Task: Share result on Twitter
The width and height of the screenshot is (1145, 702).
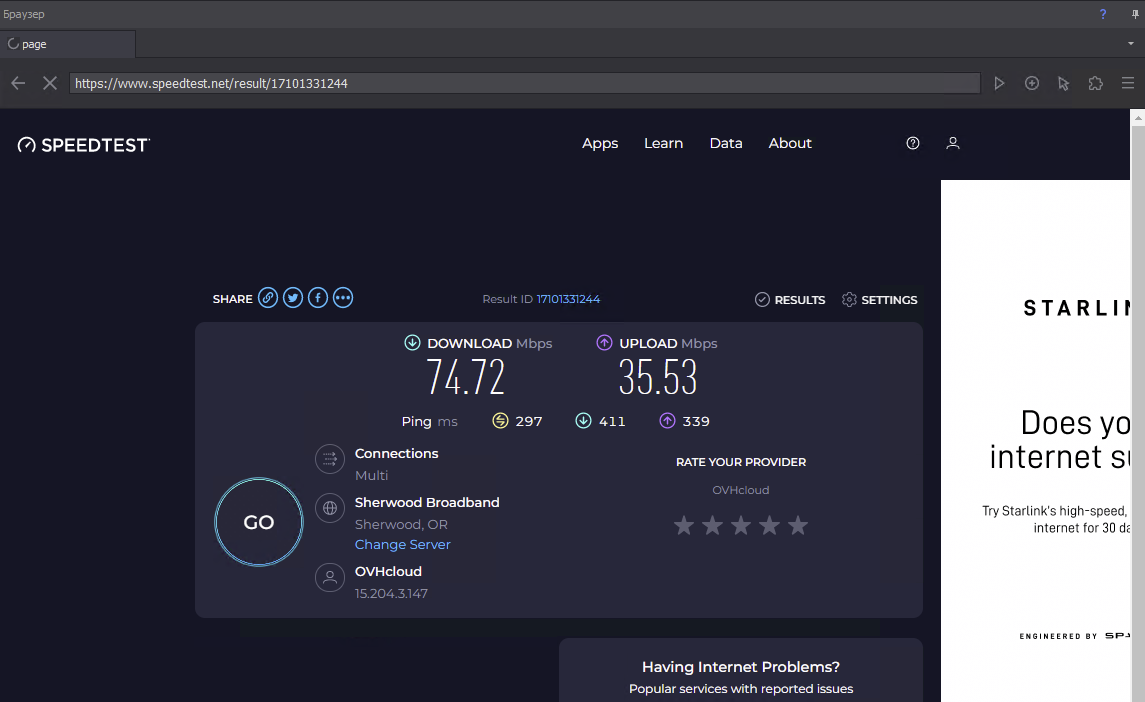Action: 293,298
